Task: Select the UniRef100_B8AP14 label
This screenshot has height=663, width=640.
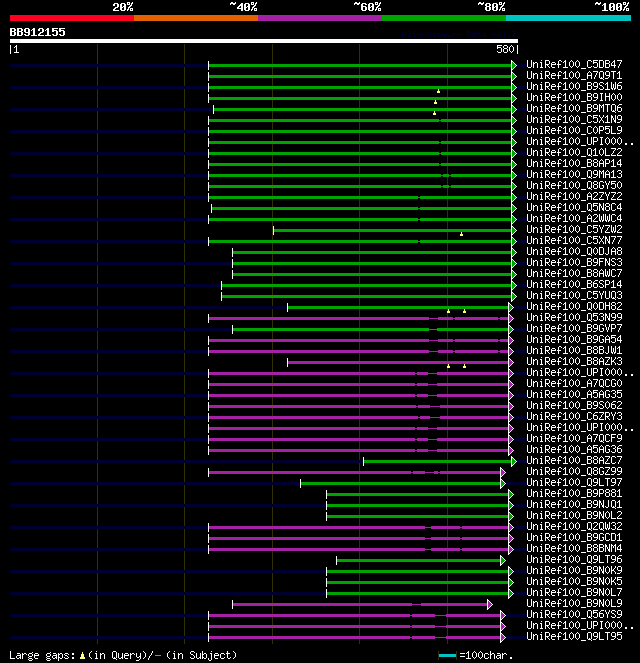Action: pyautogui.click(x=574, y=163)
